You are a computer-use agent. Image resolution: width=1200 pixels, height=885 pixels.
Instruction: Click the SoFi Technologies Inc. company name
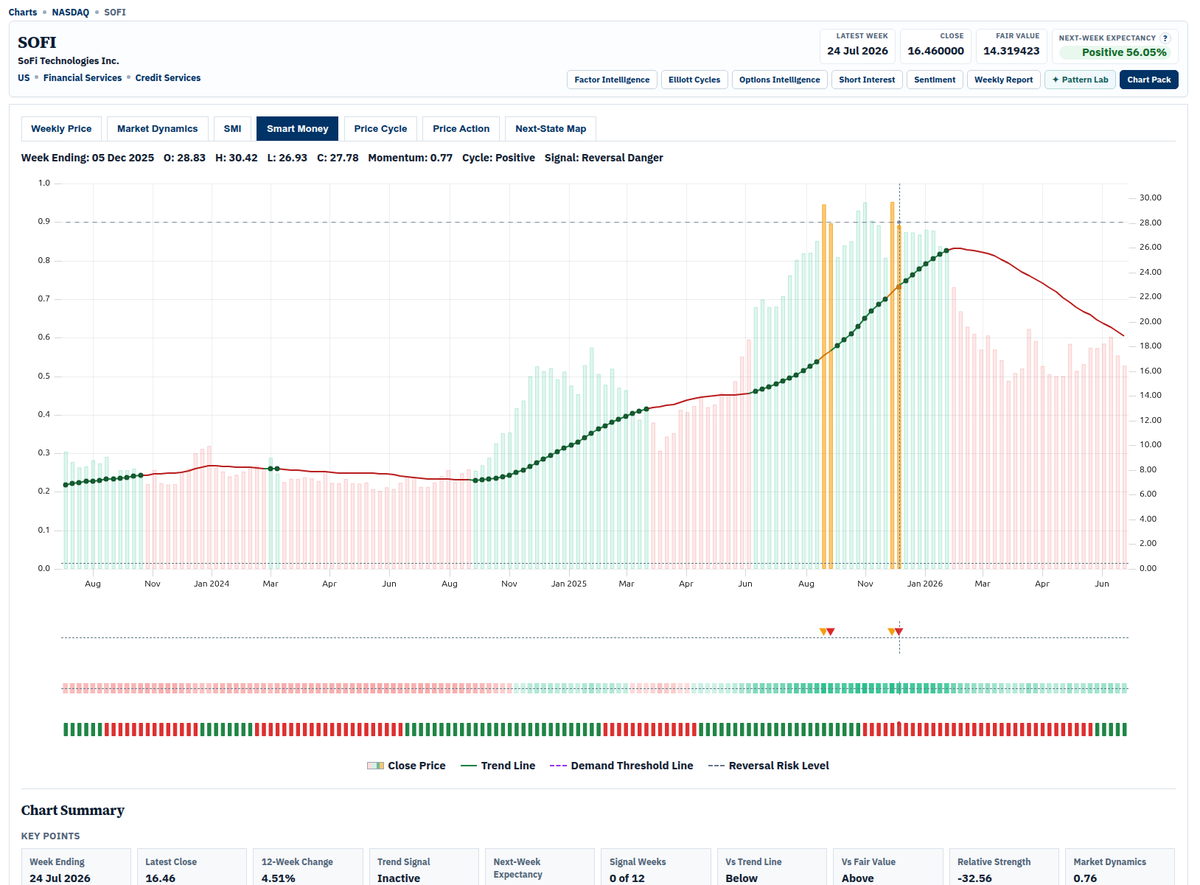68,61
